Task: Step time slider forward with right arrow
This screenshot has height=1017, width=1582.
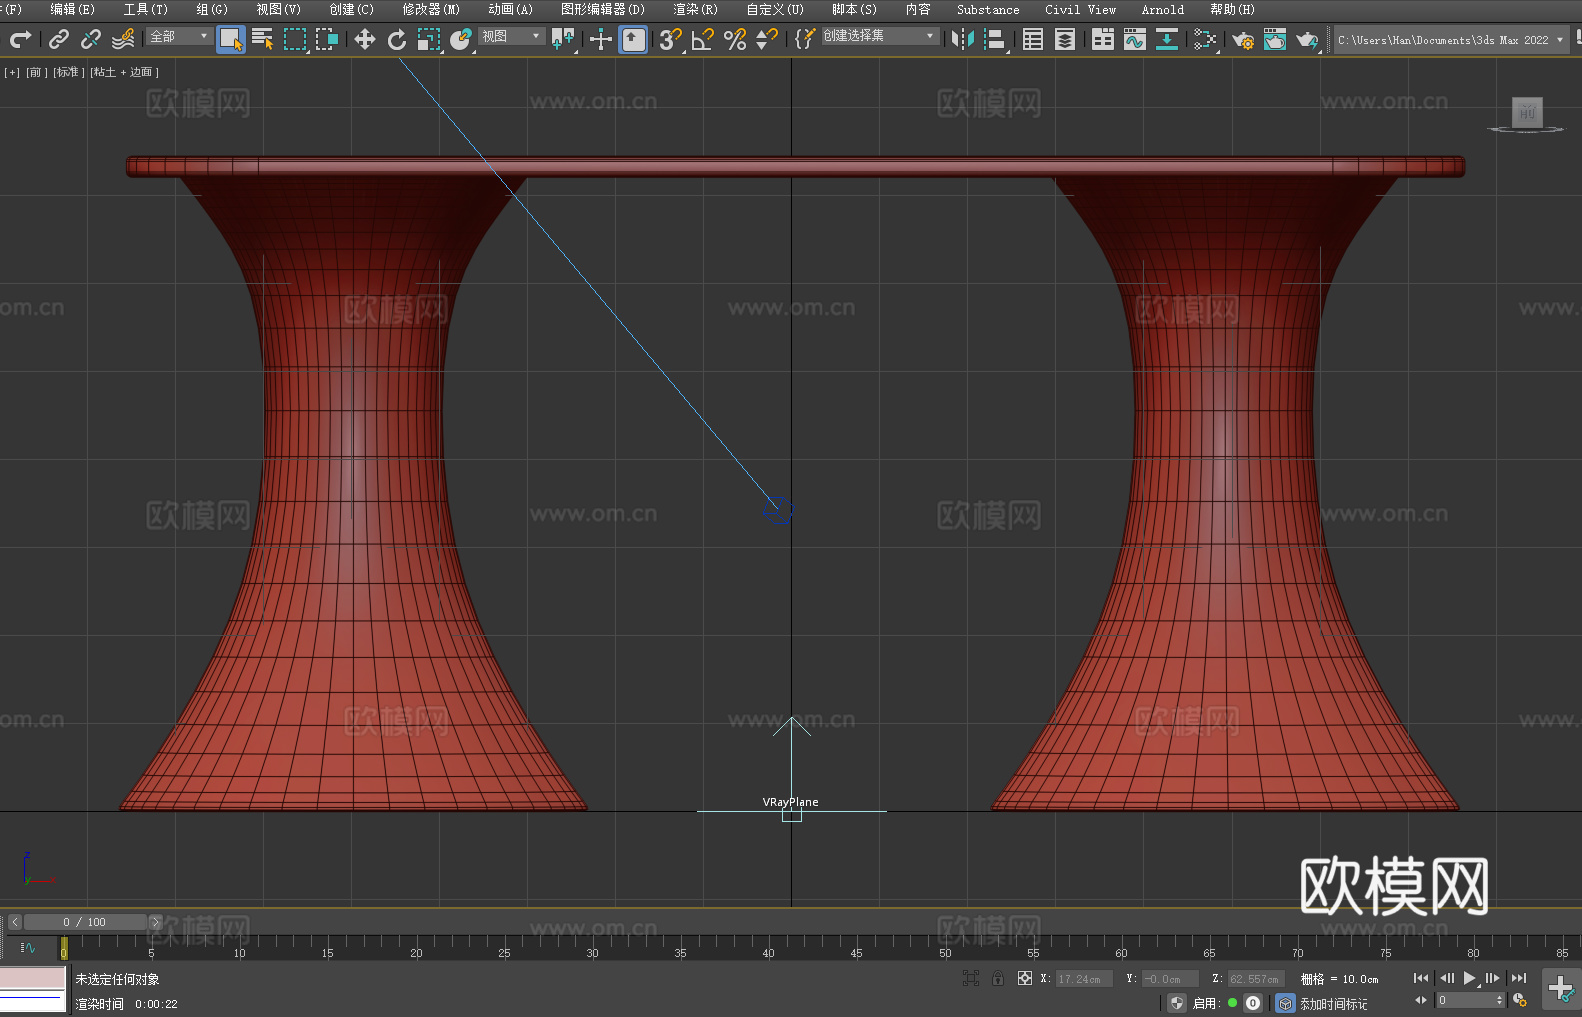Action: (x=156, y=922)
